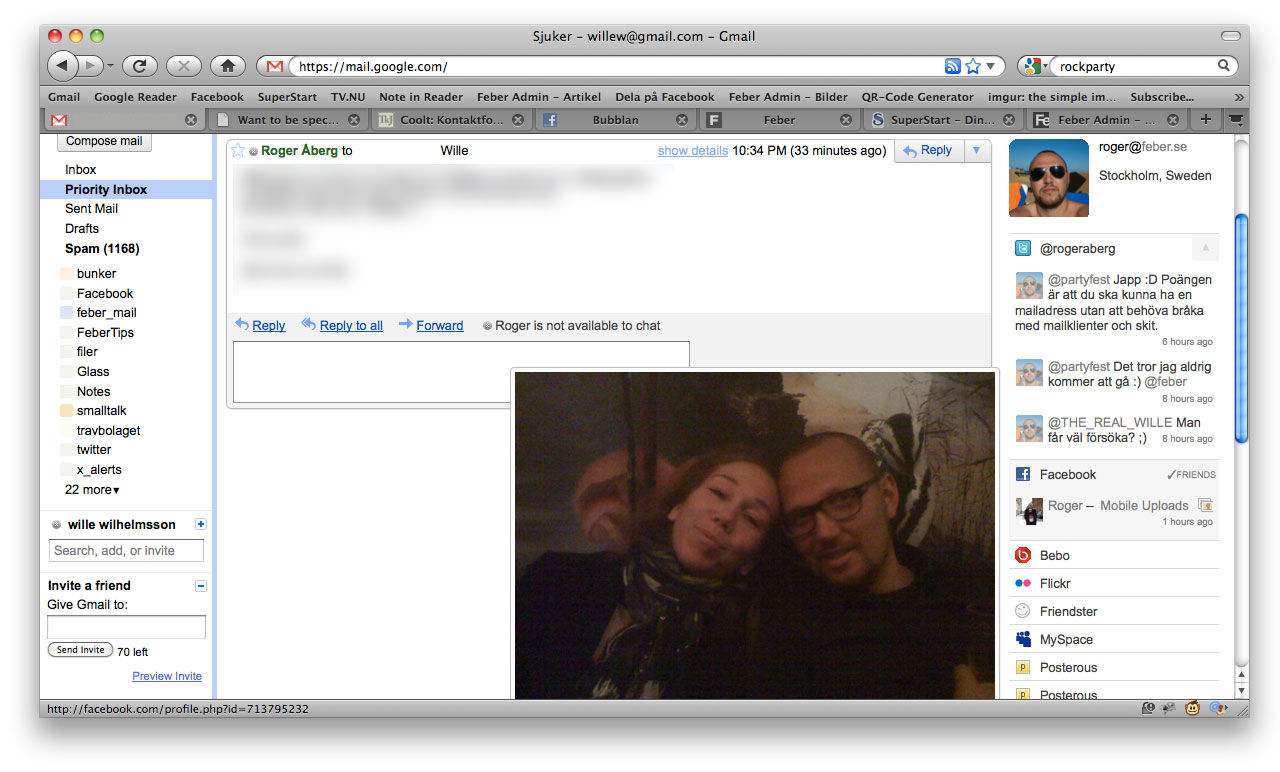The image size is (1280, 772).
Task: Open the Greasemonkey monkey icon in status bar
Action: [1192, 708]
